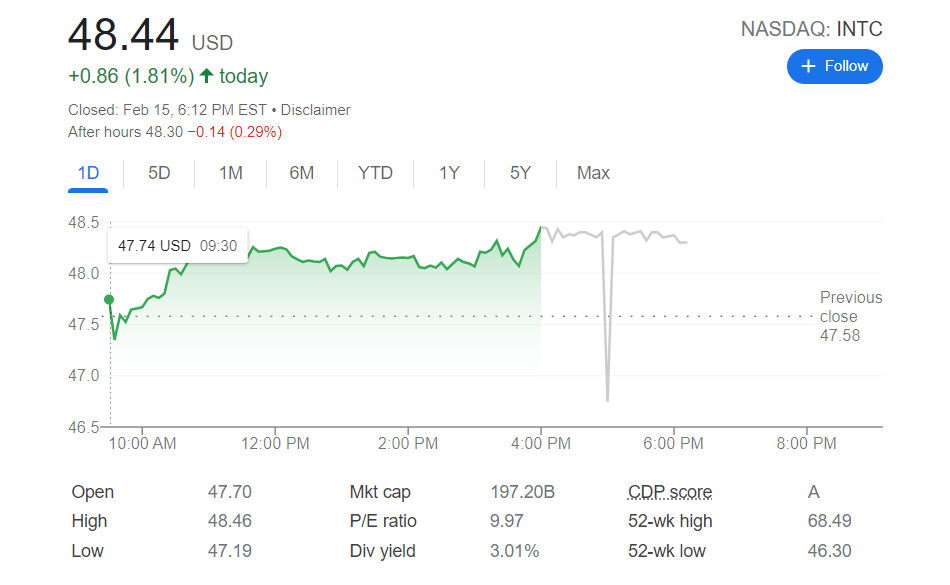Click the 4:00 PM axis label
This screenshot has height=585, width=950.
pyautogui.click(x=541, y=443)
